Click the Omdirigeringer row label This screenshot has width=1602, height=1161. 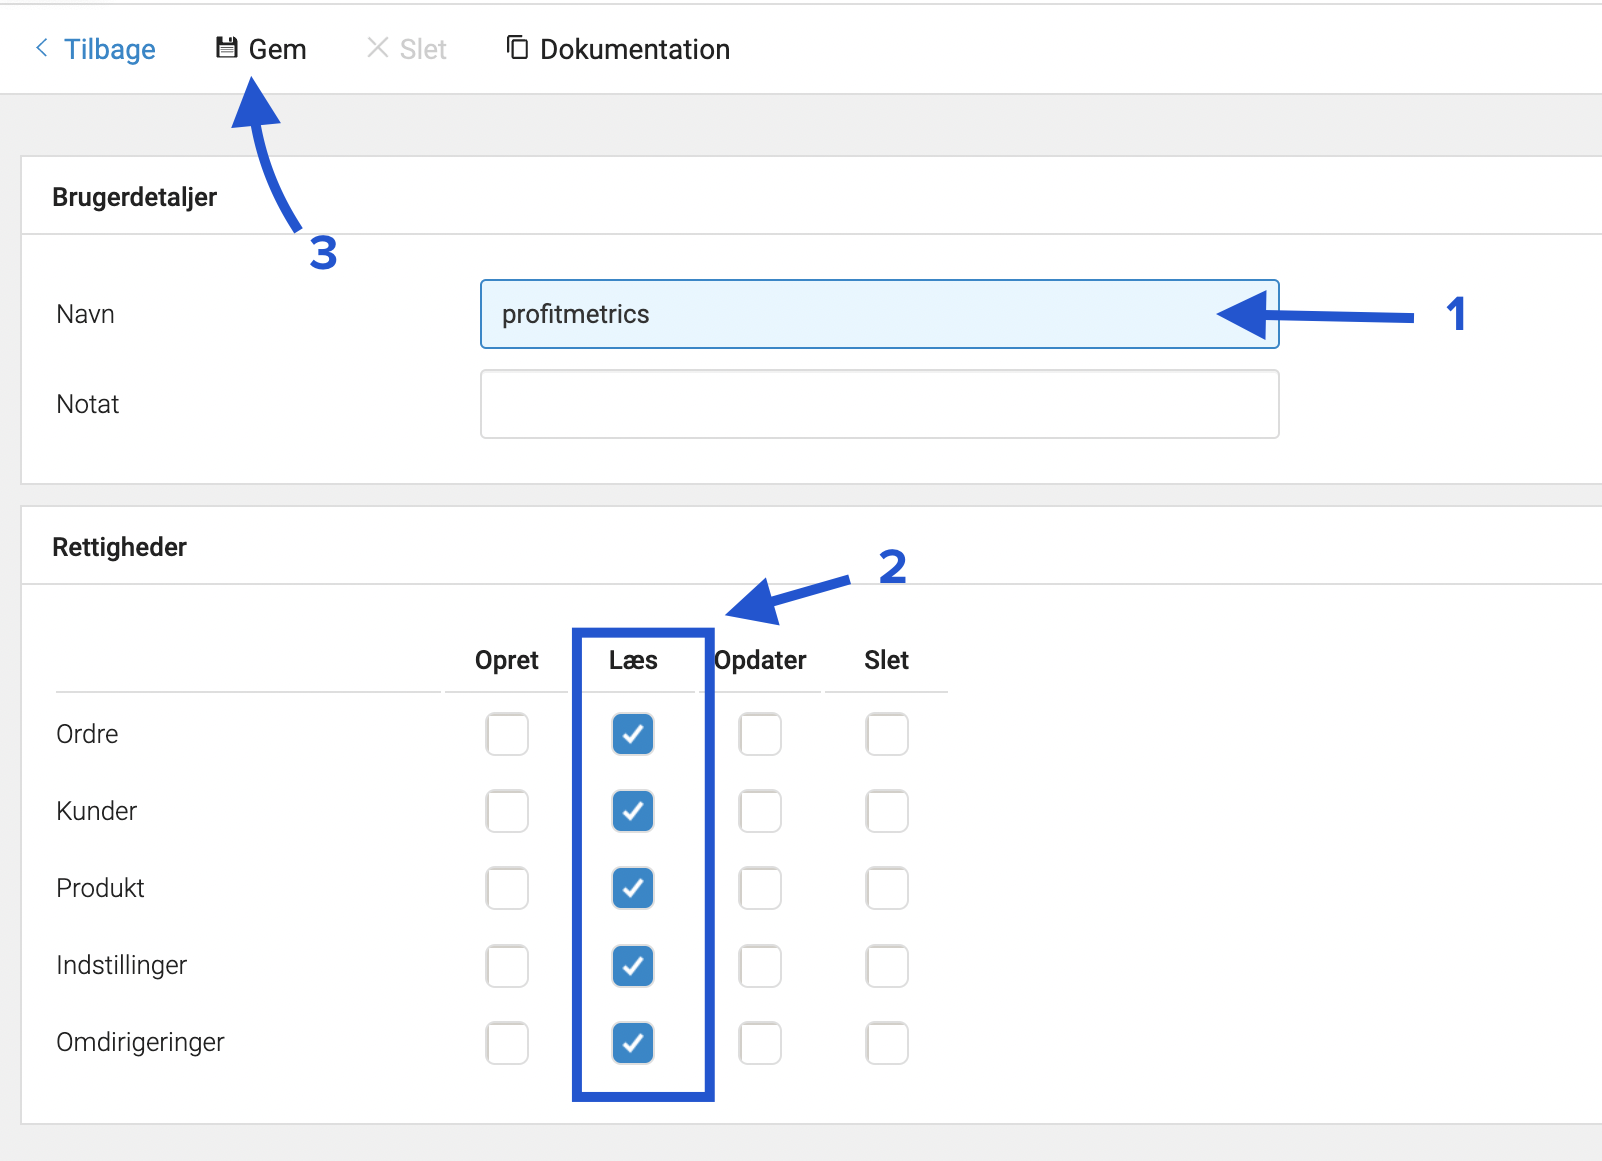click(x=140, y=1043)
